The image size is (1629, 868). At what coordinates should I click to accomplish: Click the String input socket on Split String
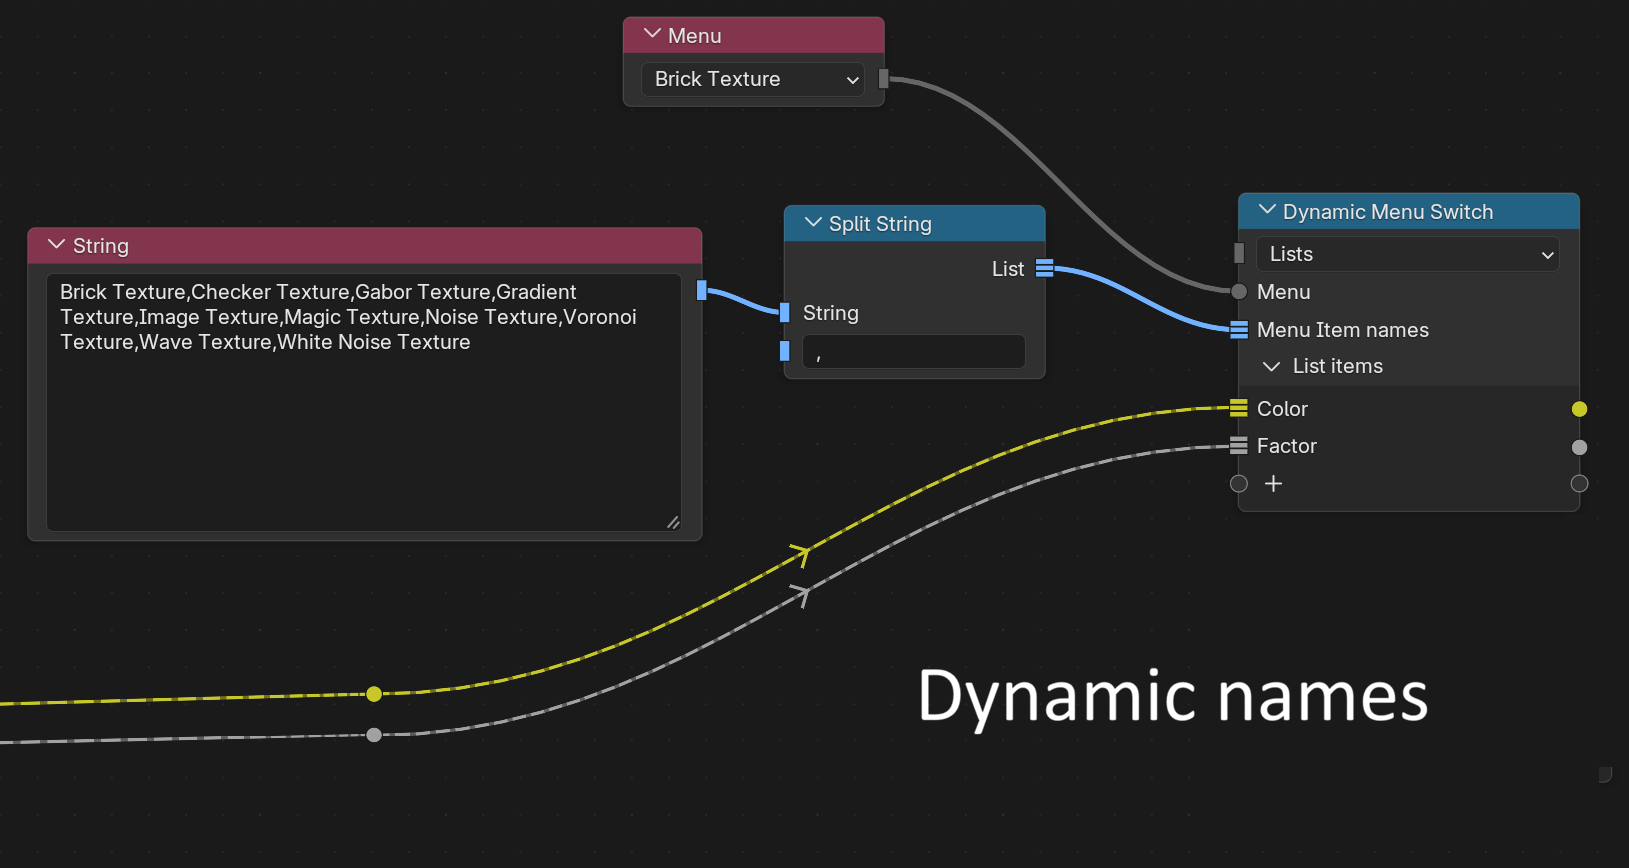(x=784, y=313)
